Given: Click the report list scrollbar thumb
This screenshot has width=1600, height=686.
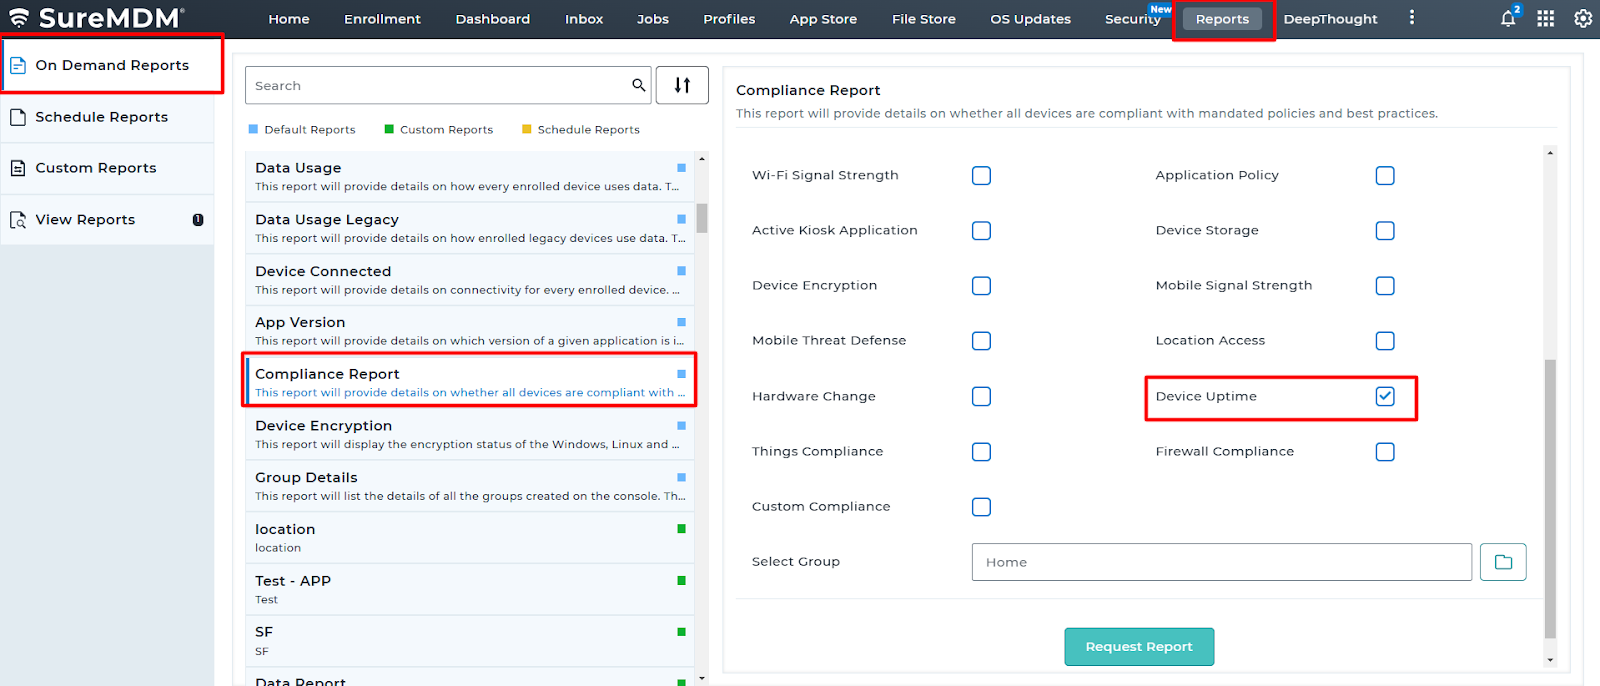Looking at the screenshot, I should (x=702, y=218).
